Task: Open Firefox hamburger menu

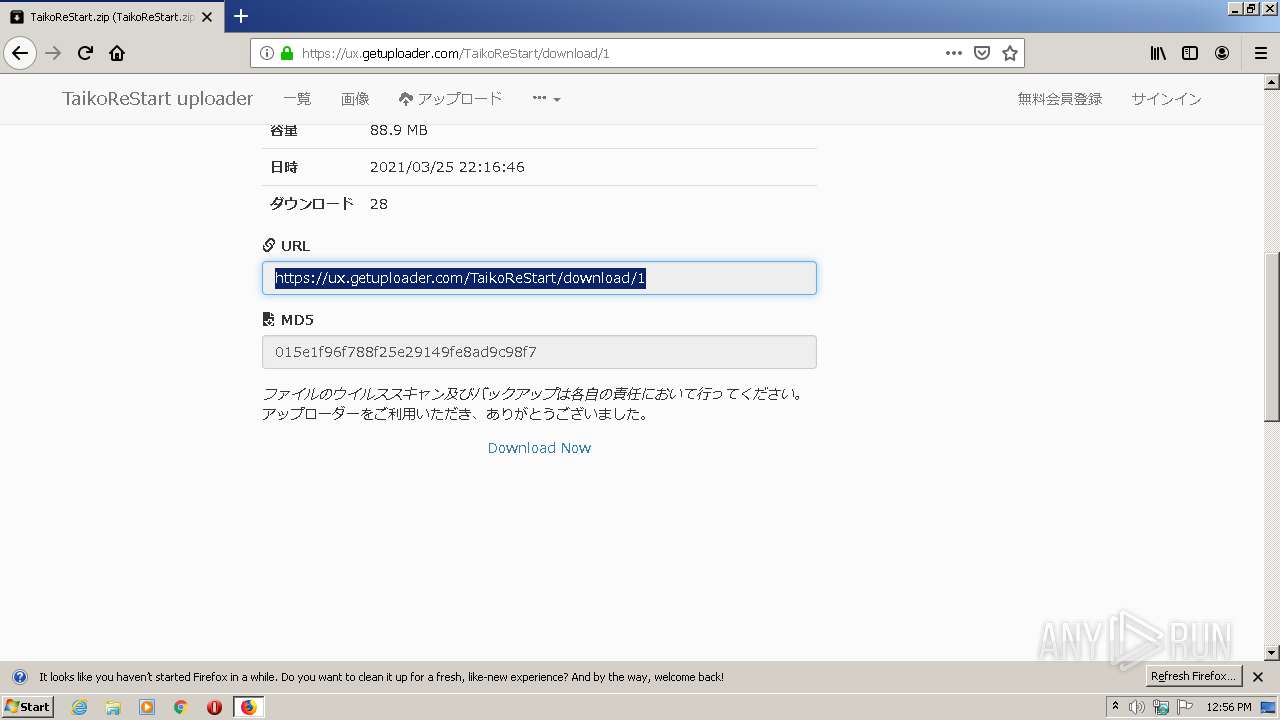Action: (1261, 53)
